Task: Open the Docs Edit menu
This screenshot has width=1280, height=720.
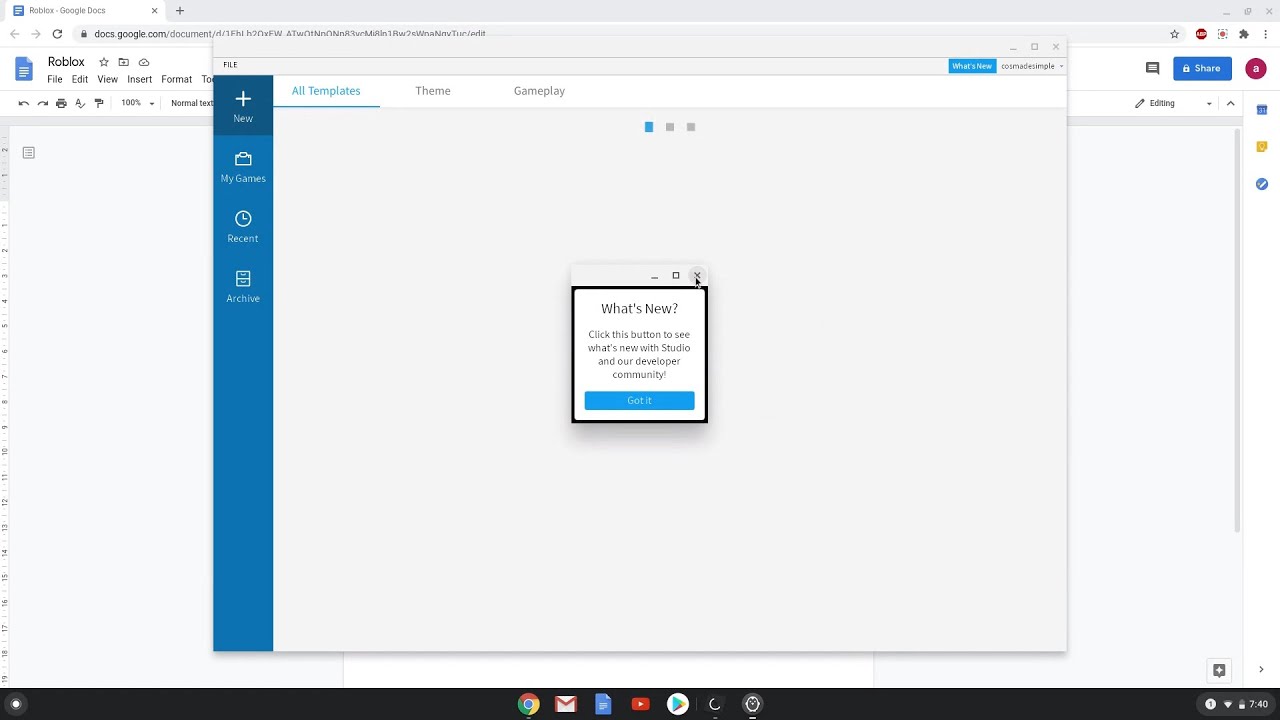Action: pos(80,79)
